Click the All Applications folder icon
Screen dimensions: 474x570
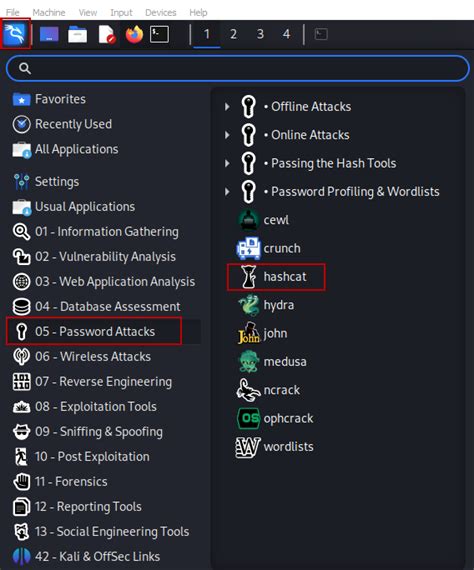[x=21, y=149]
